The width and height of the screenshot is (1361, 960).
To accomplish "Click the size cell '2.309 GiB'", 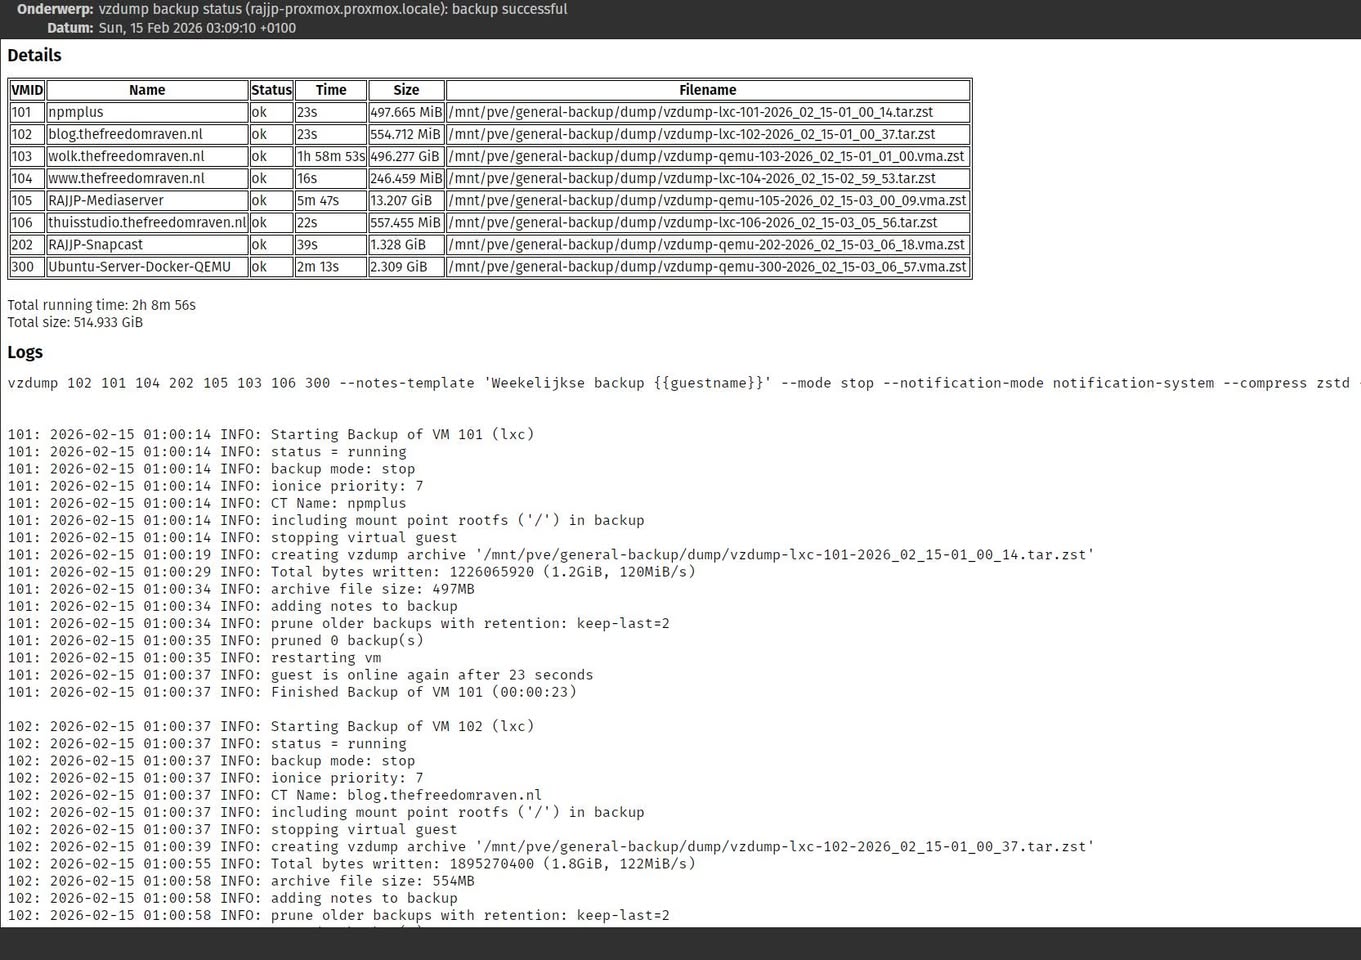I will pyautogui.click(x=406, y=266).
